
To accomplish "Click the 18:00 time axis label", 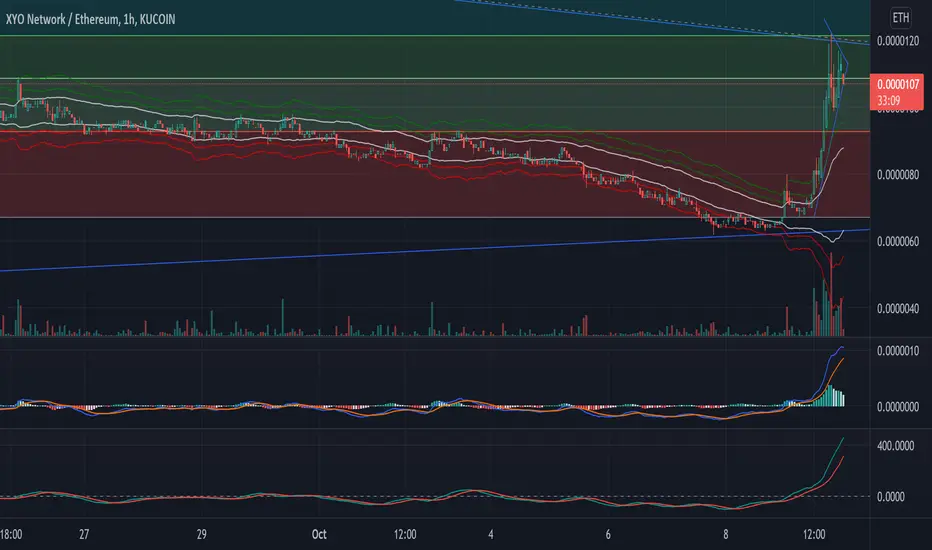I will [11, 535].
